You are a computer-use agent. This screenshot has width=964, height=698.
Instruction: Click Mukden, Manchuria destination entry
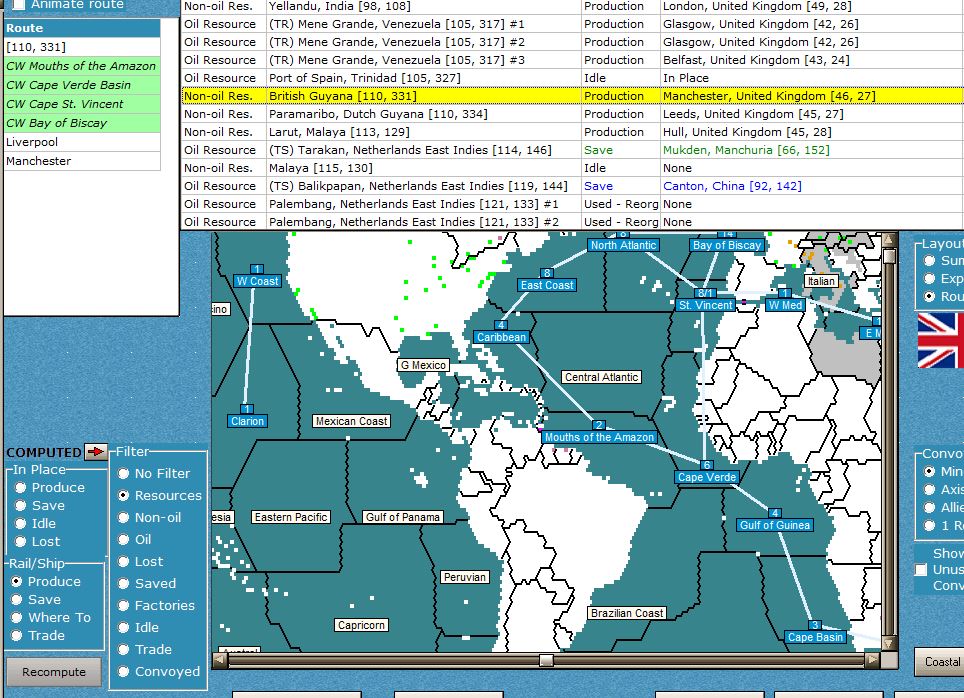pos(746,150)
